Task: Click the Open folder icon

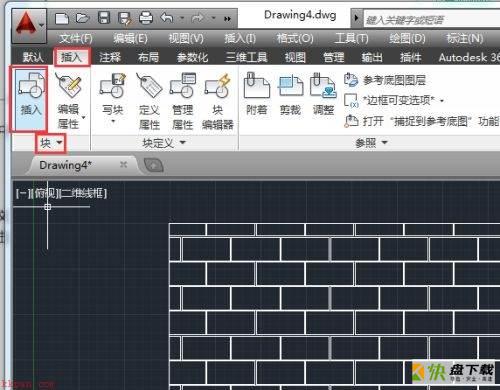Action: (82, 18)
